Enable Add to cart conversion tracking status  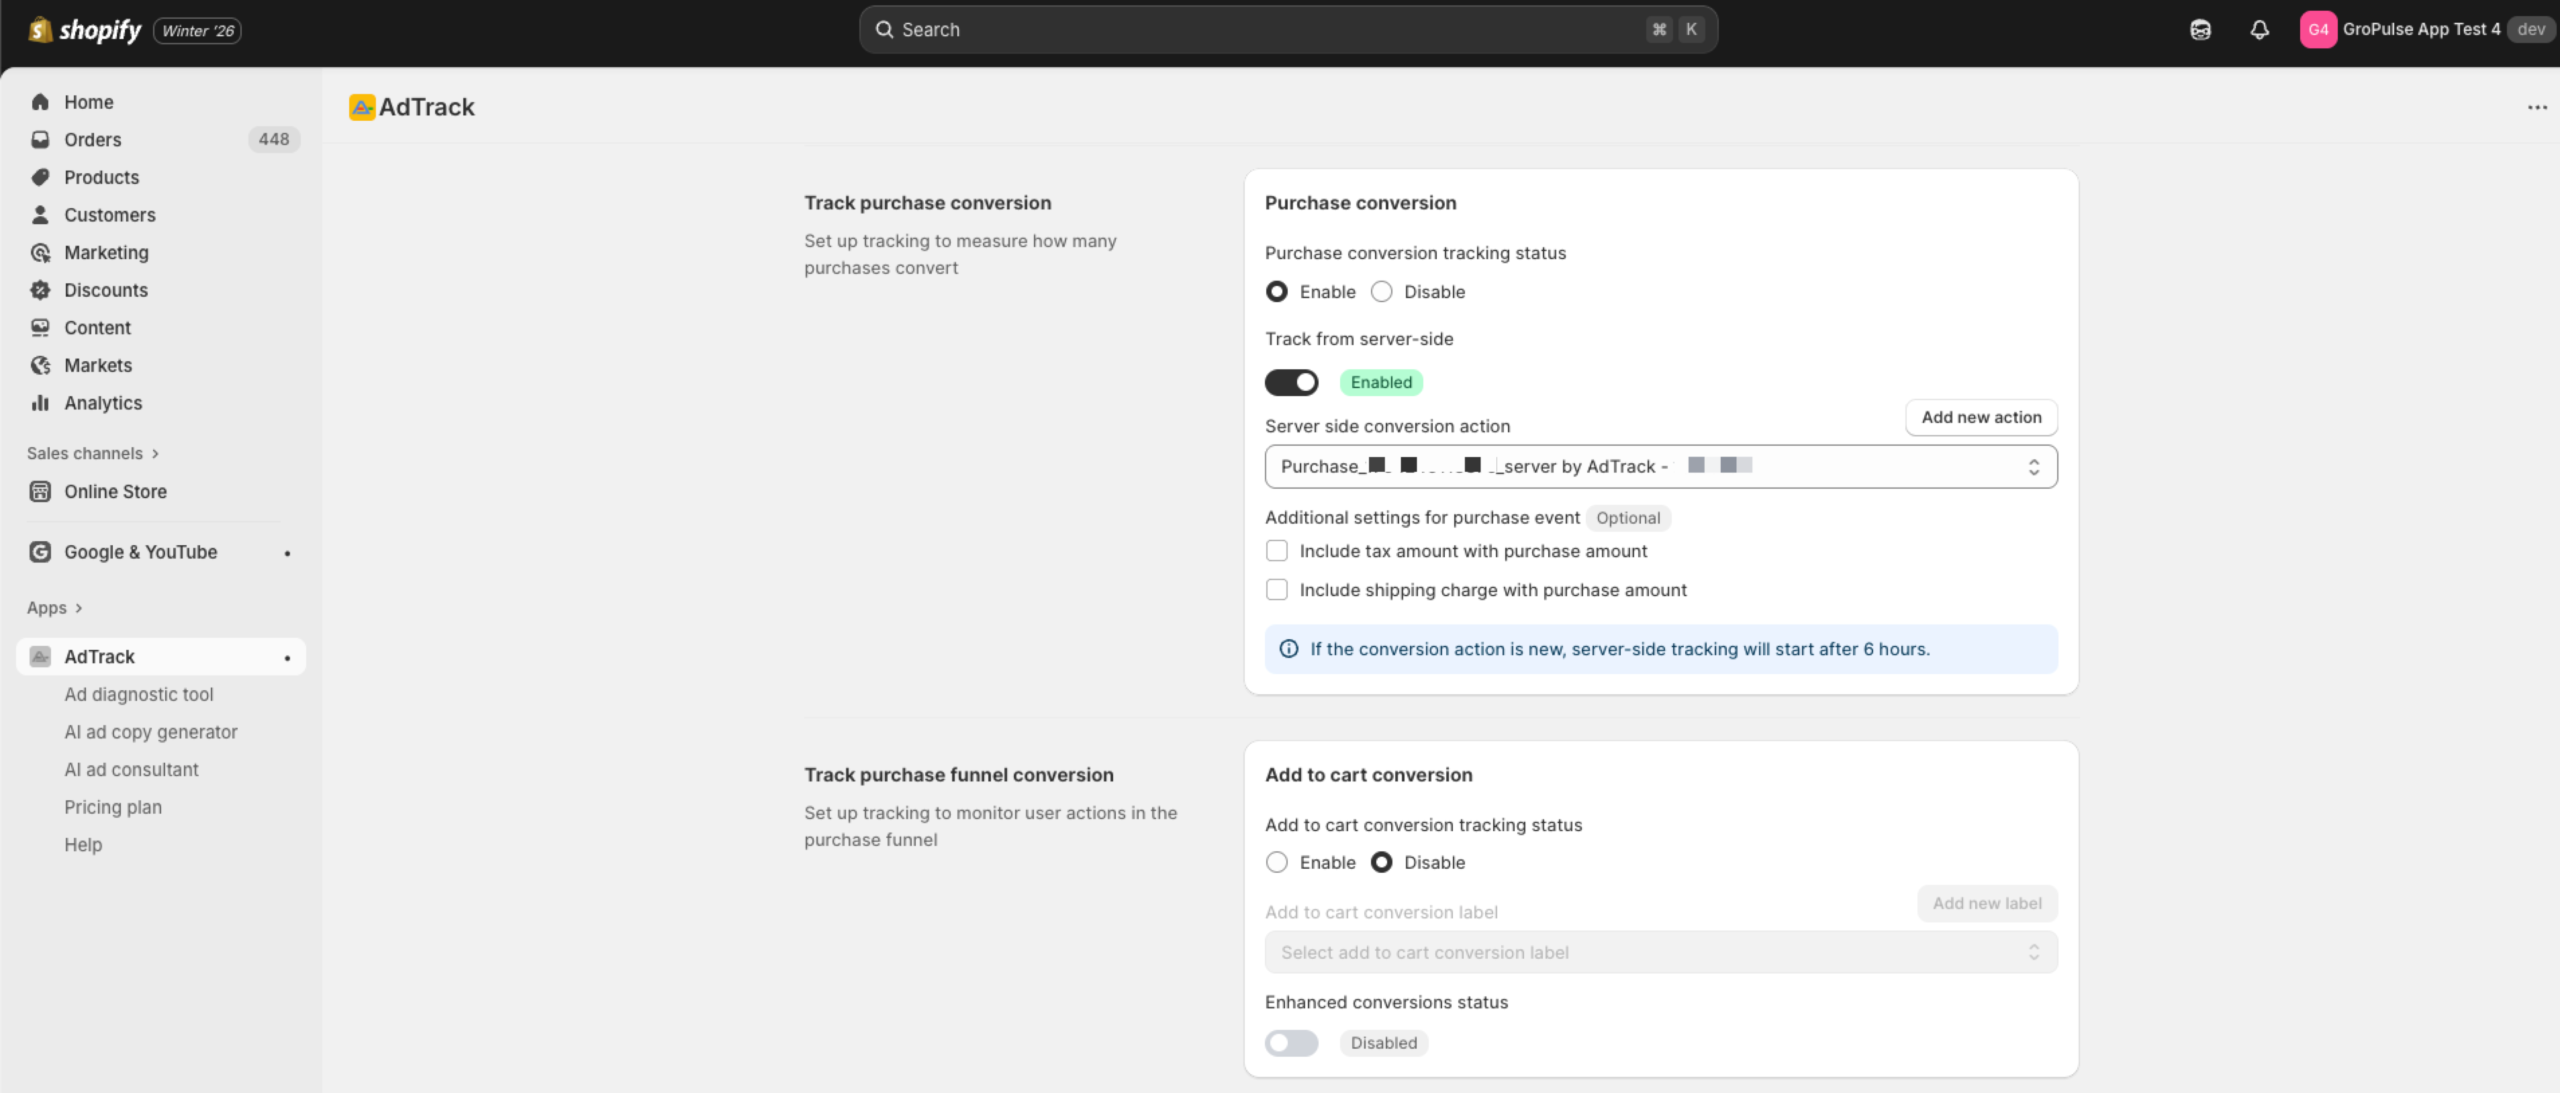1277,862
